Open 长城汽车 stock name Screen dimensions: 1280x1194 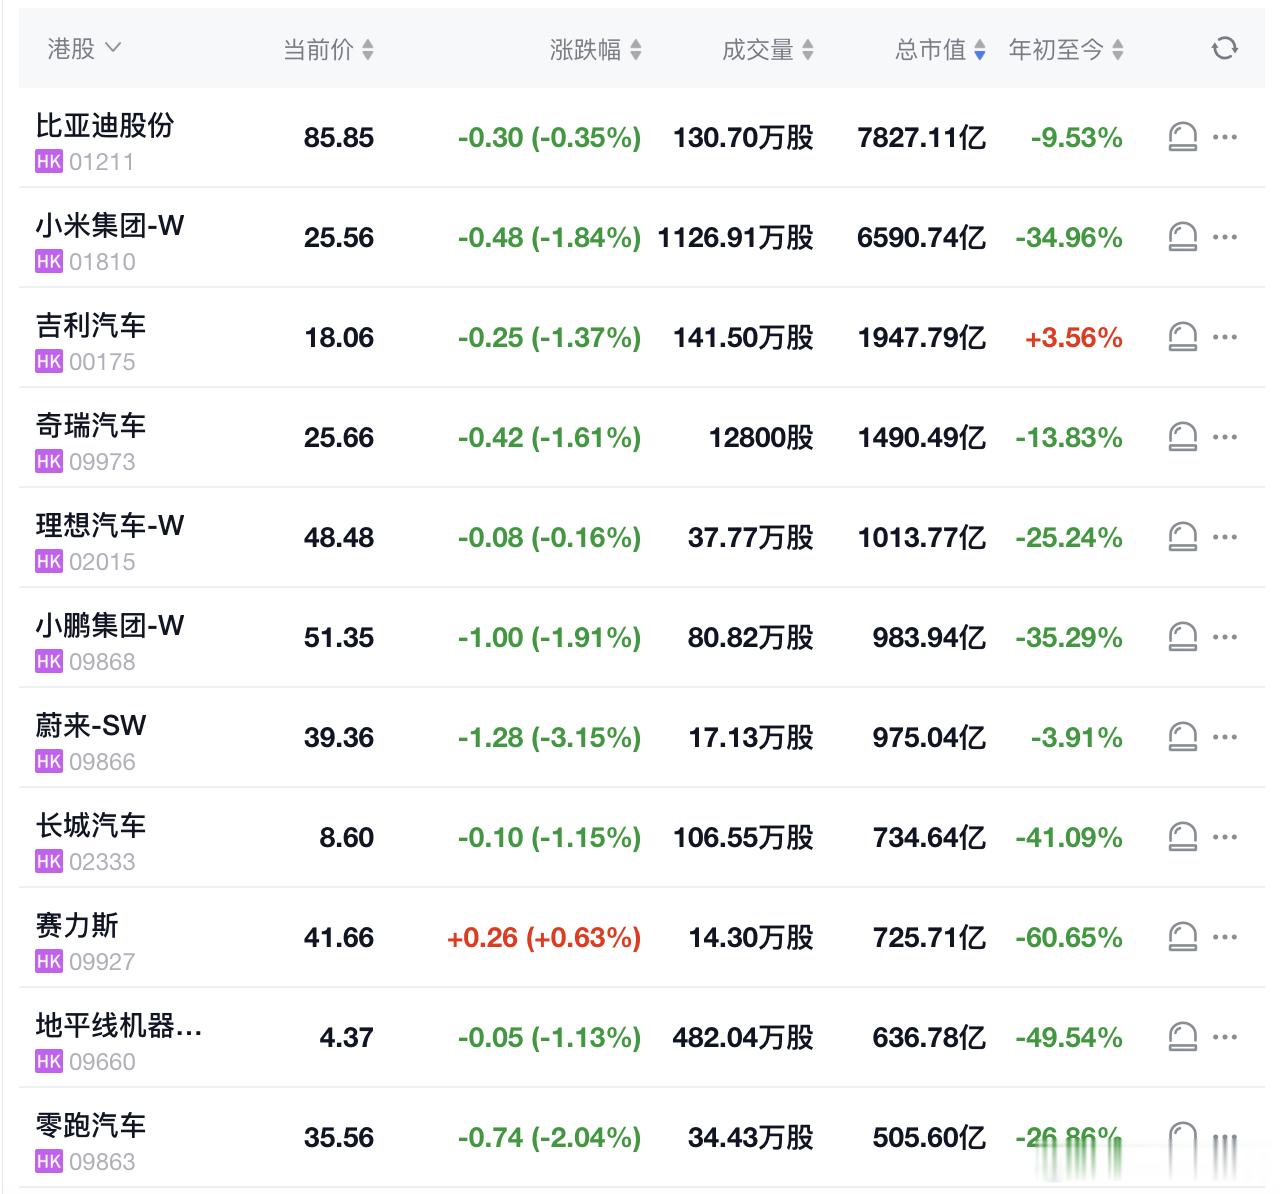91,825
